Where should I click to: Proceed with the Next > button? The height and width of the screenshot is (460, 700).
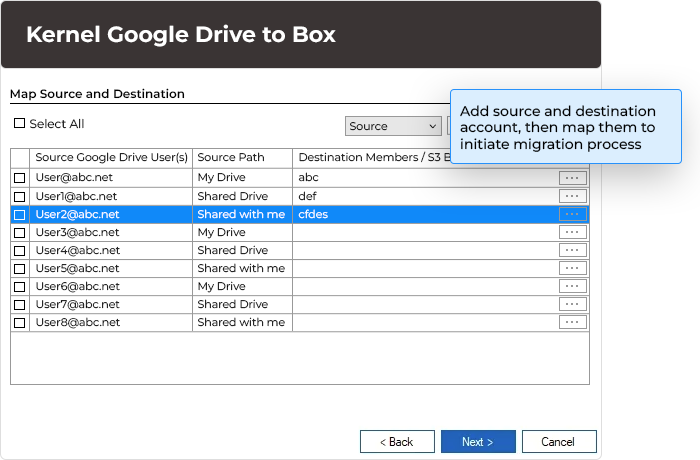pos(478,442)
